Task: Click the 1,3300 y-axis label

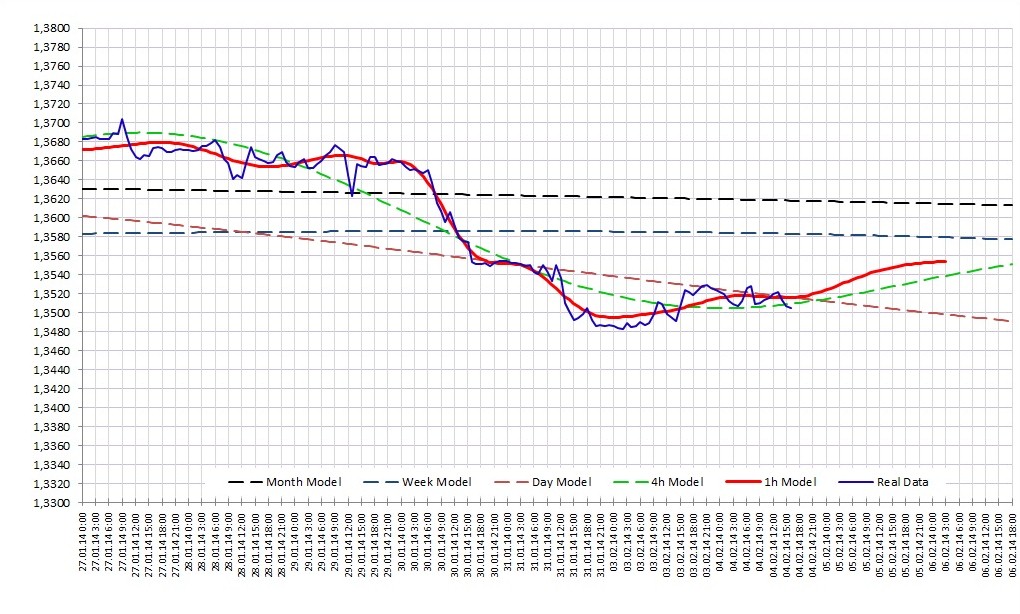Action: (51, 503)
